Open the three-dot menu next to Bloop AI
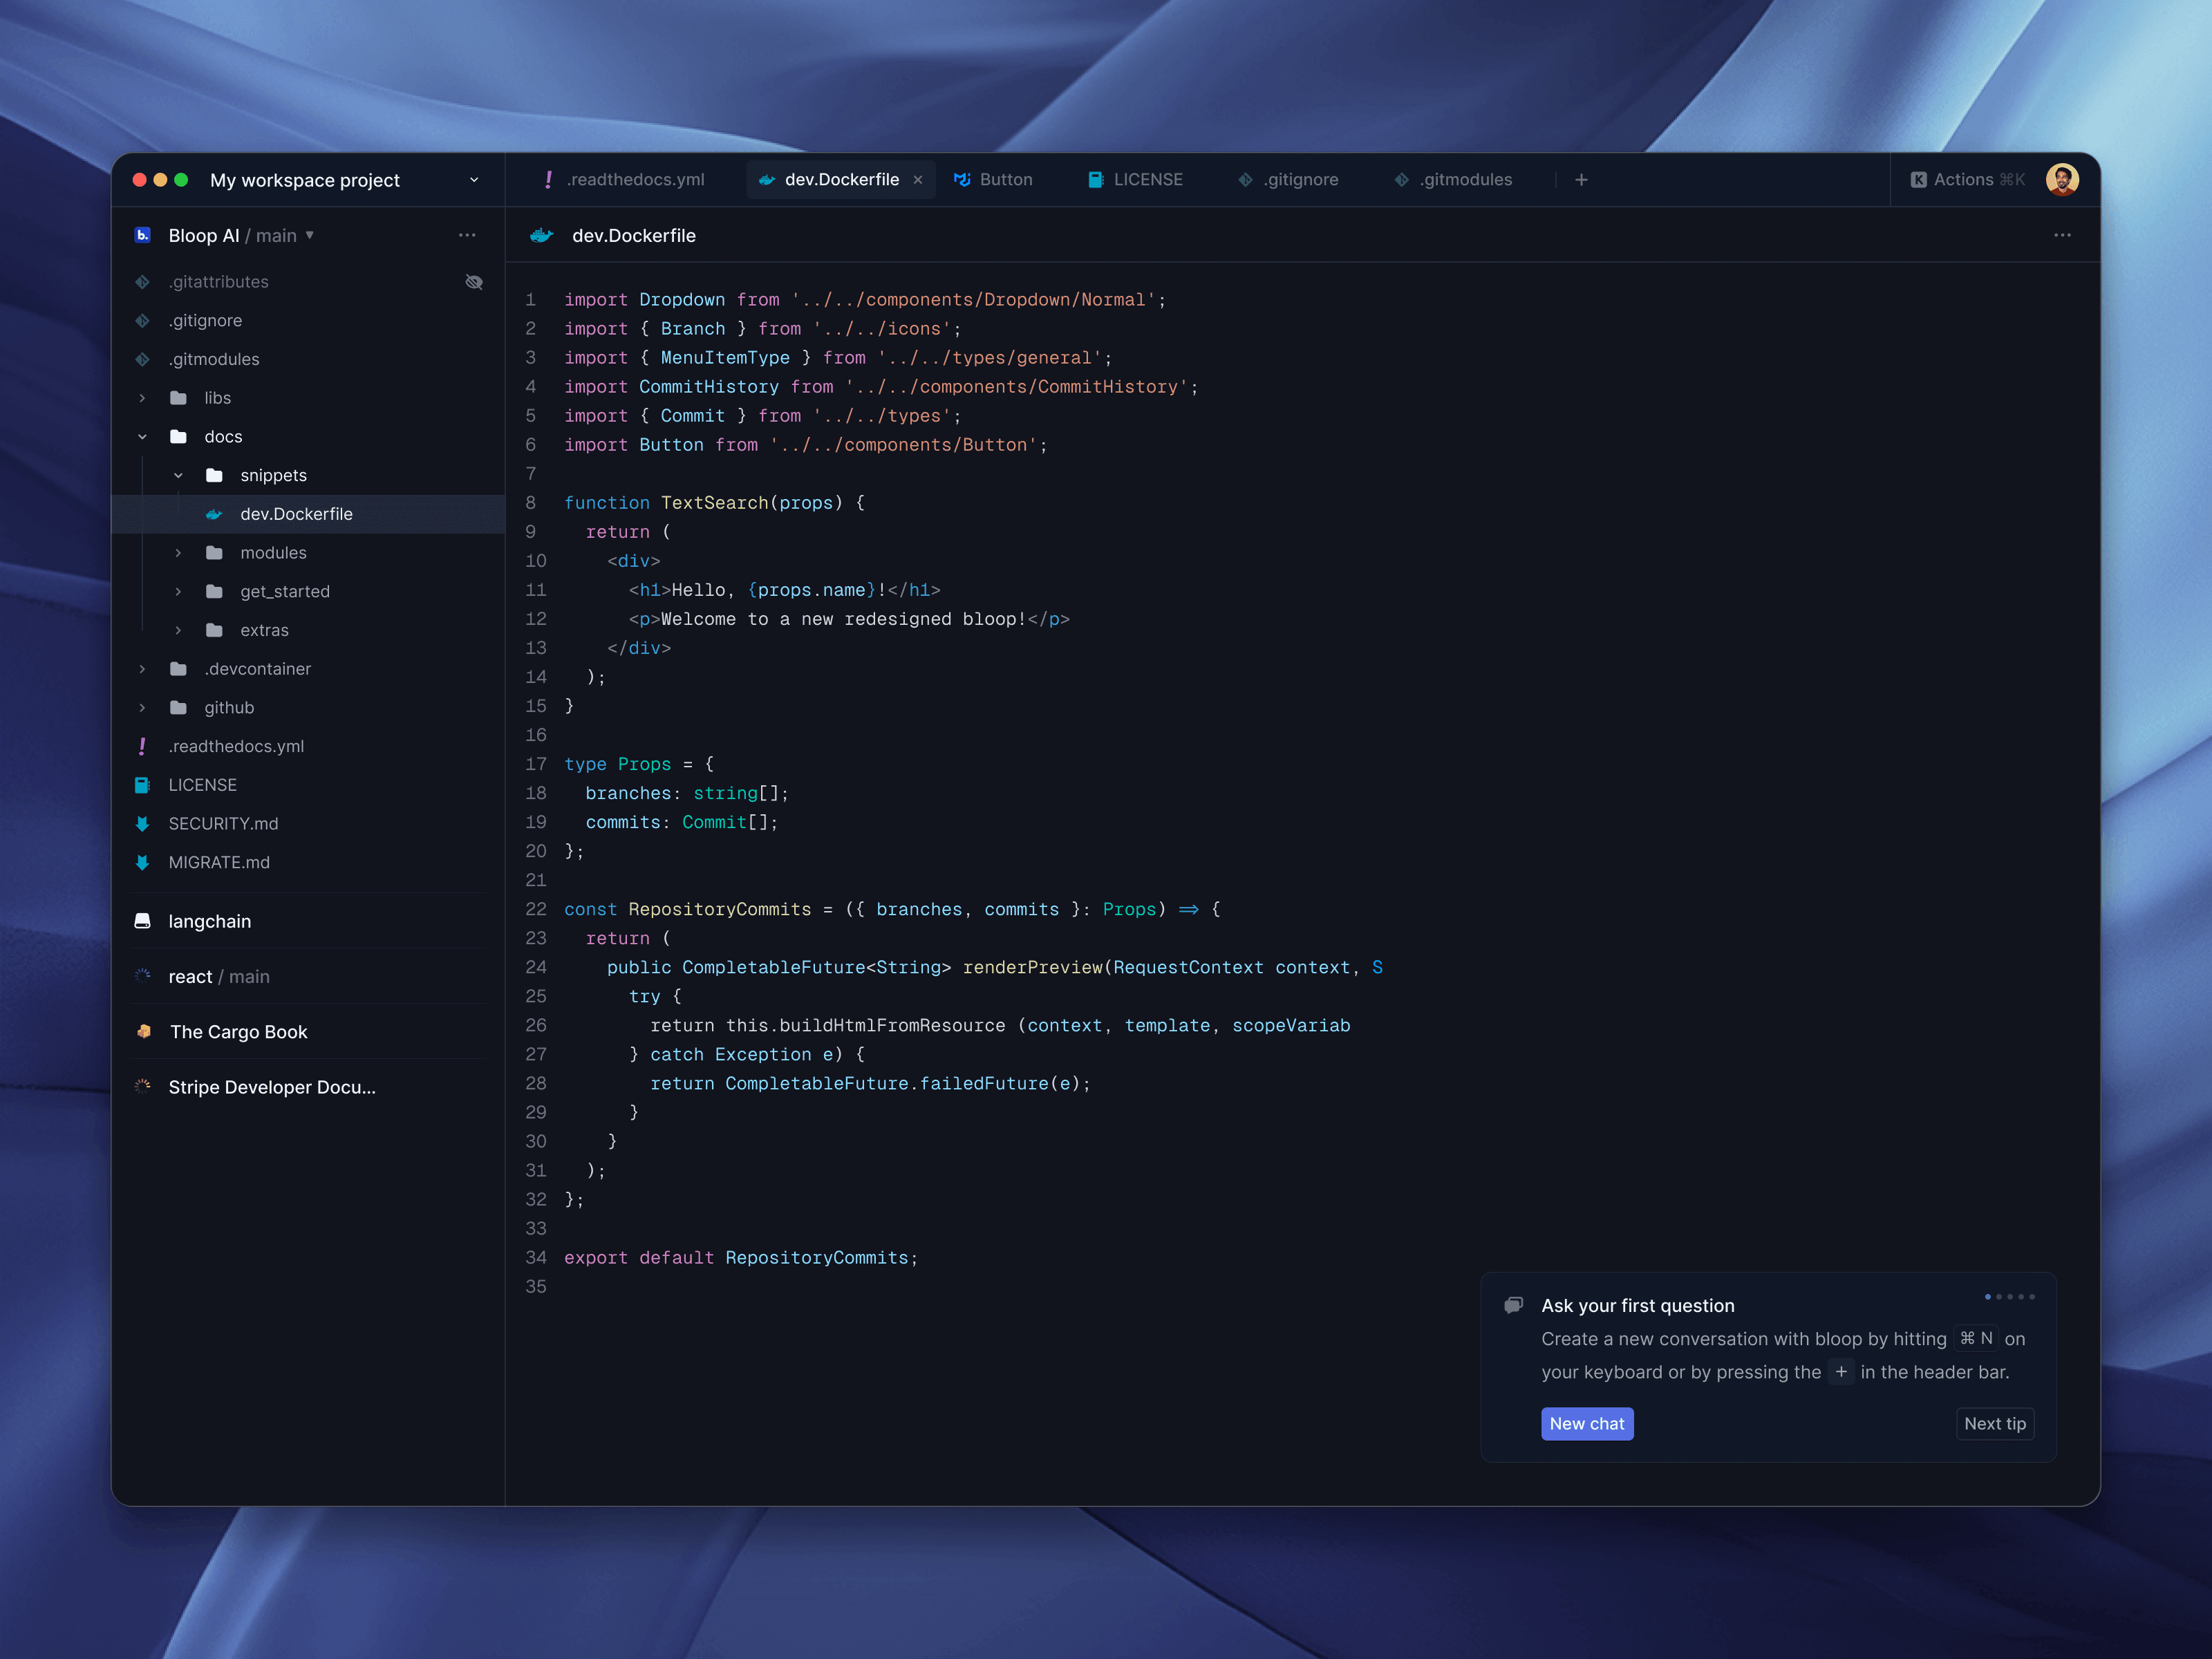Screen dimensions: 2212x1659 (467, 235)
